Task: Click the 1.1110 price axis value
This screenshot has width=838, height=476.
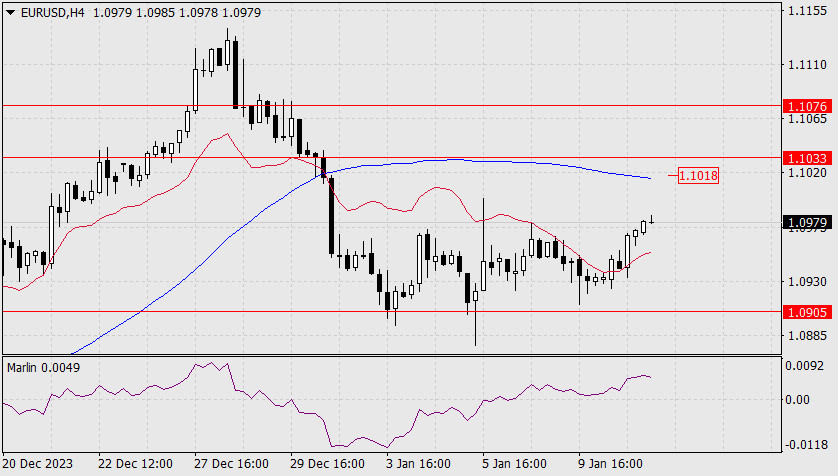Action: [x=808, y=65]
